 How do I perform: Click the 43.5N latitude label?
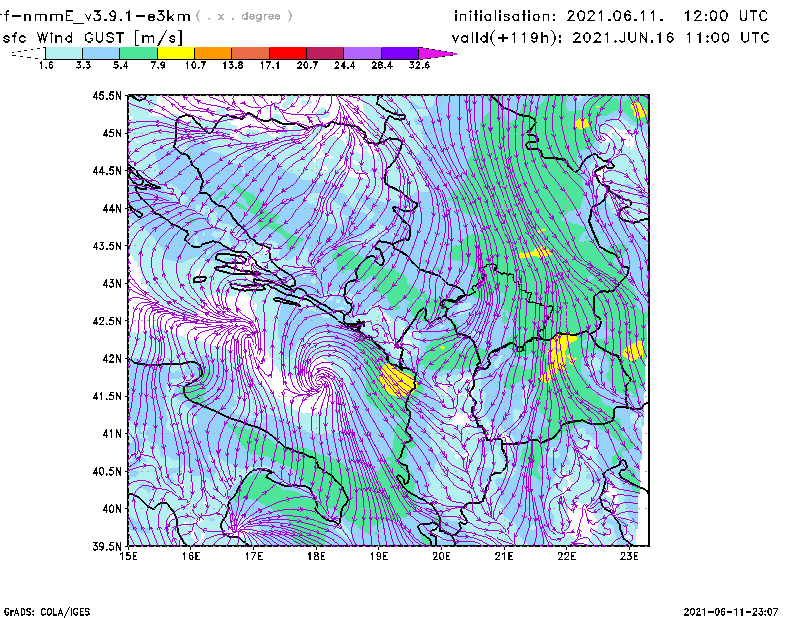[x=107, y=246]
